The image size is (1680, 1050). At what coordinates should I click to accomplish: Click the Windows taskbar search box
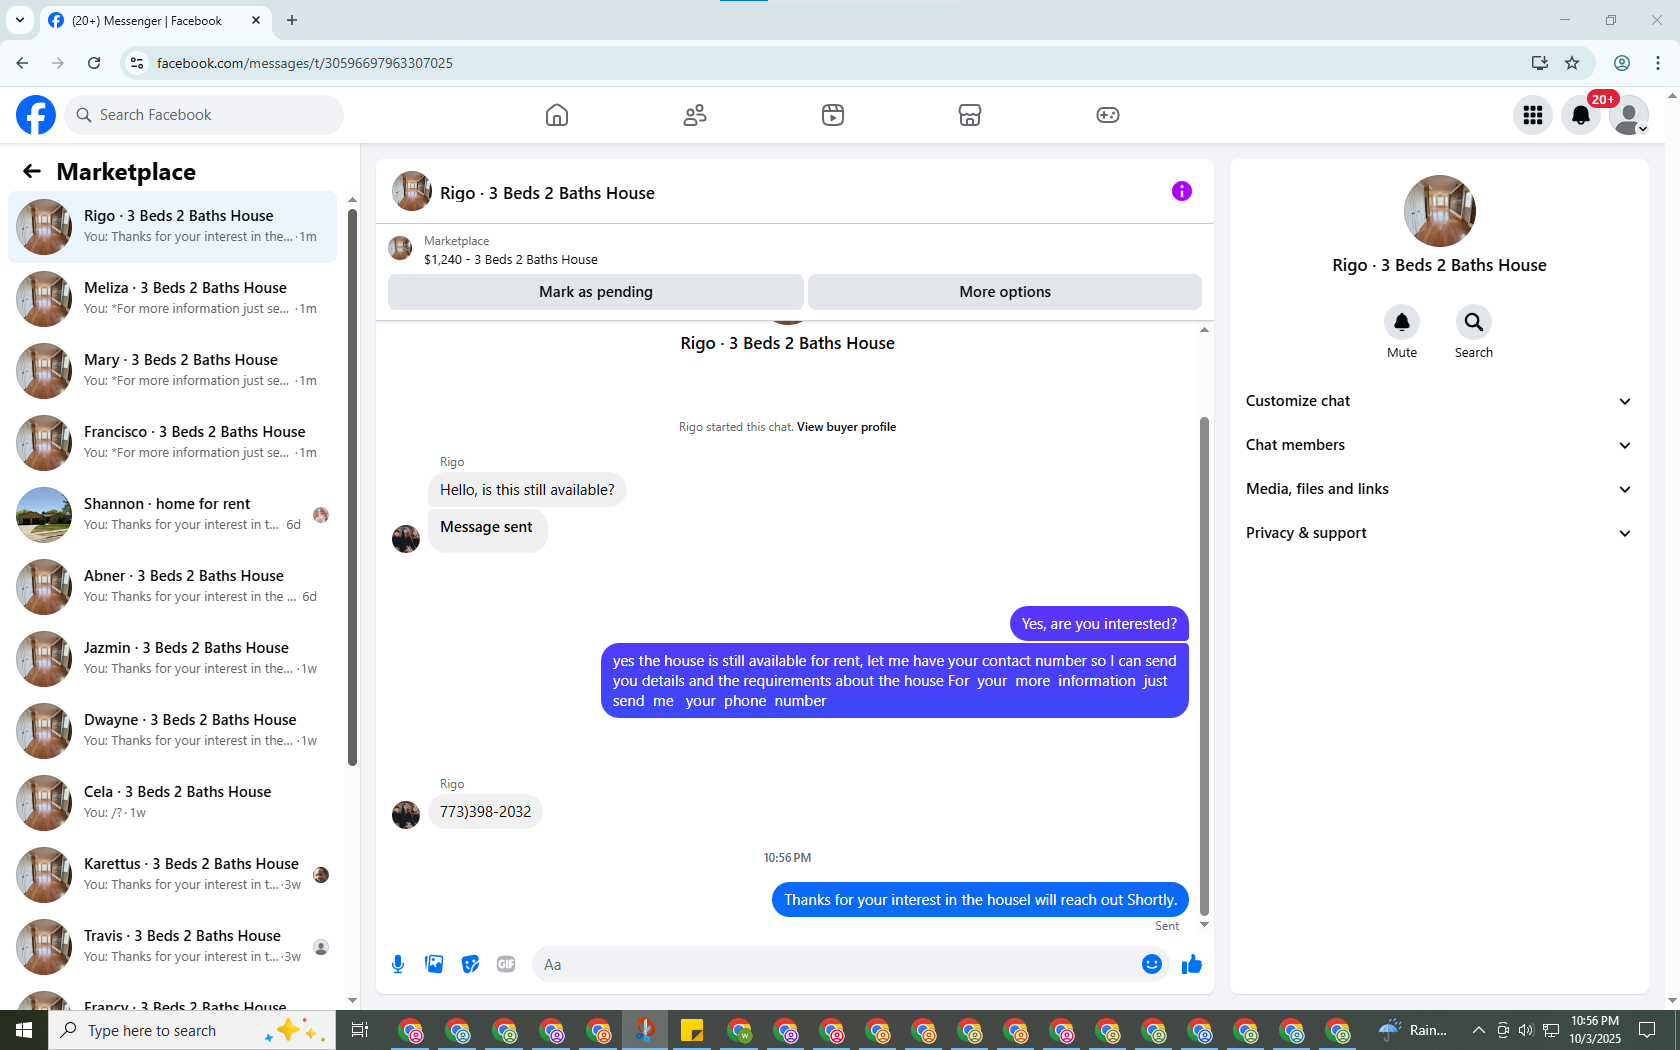point(192,1030)
